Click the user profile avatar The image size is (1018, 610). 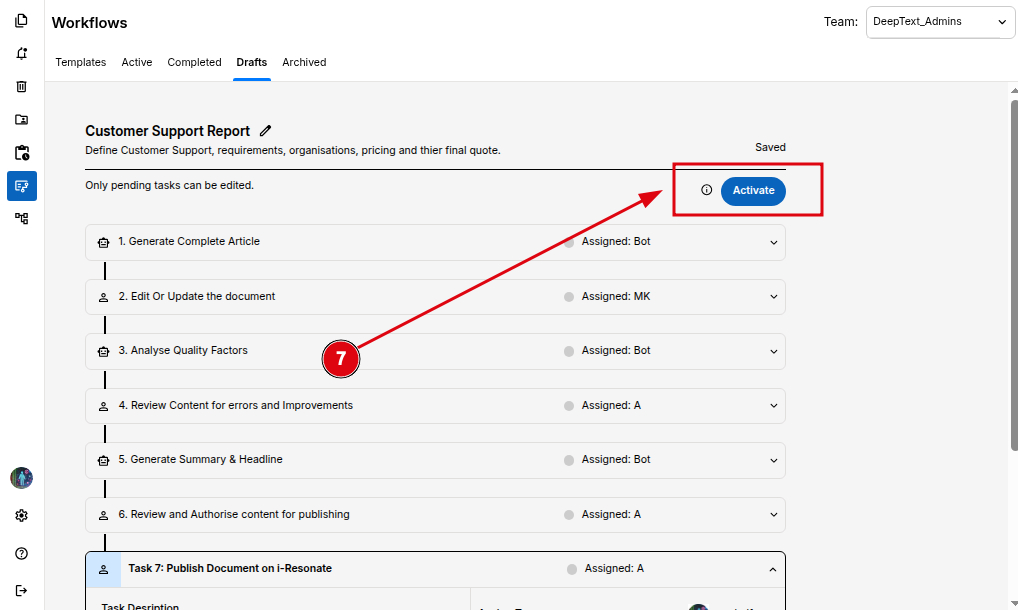pos(22,478)
